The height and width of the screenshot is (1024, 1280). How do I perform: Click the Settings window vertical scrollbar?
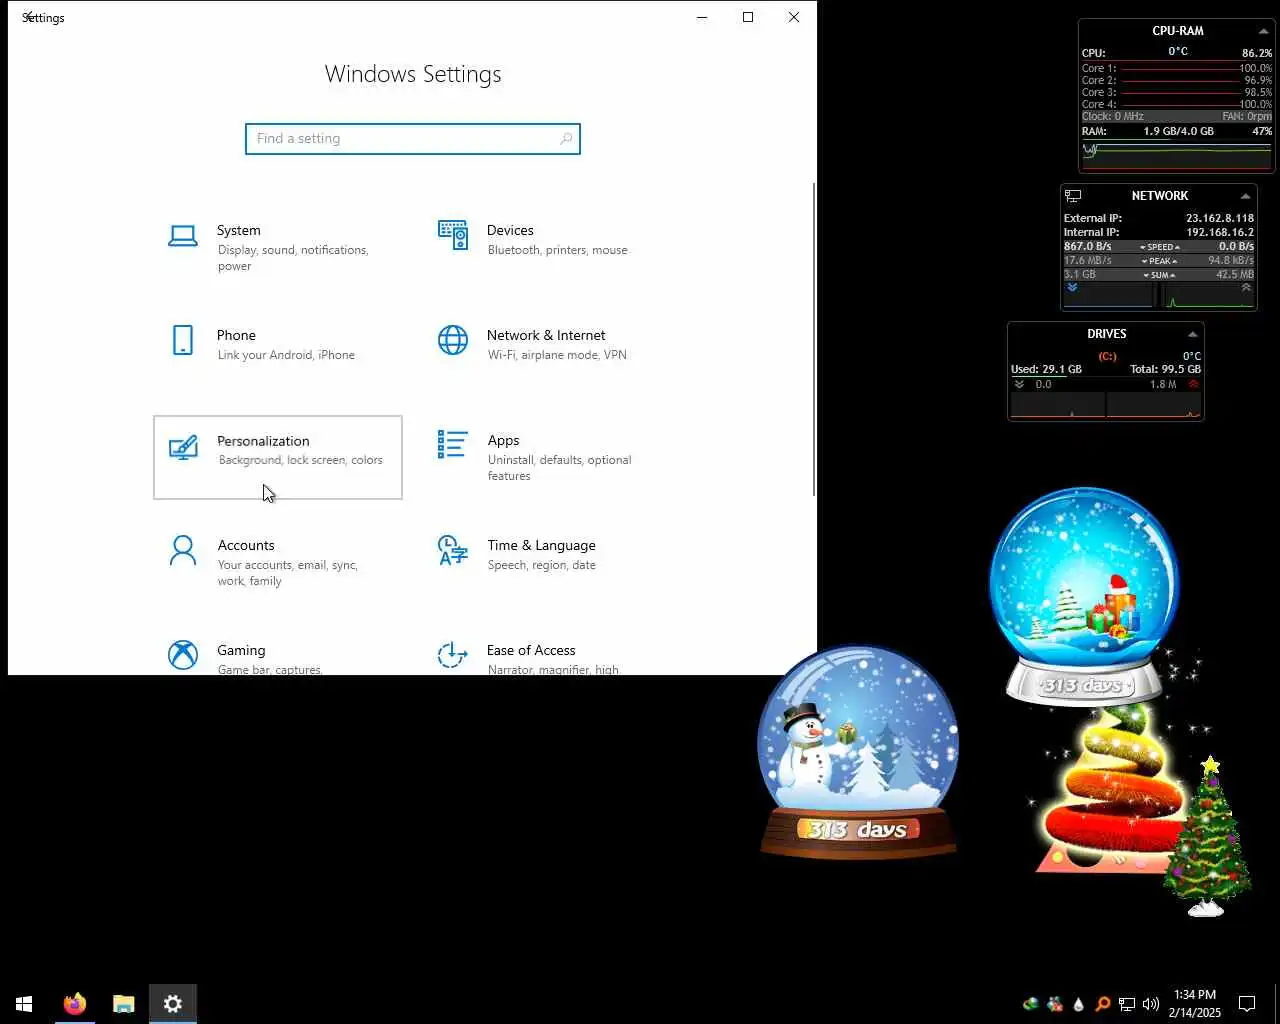(x=814, y=340)
